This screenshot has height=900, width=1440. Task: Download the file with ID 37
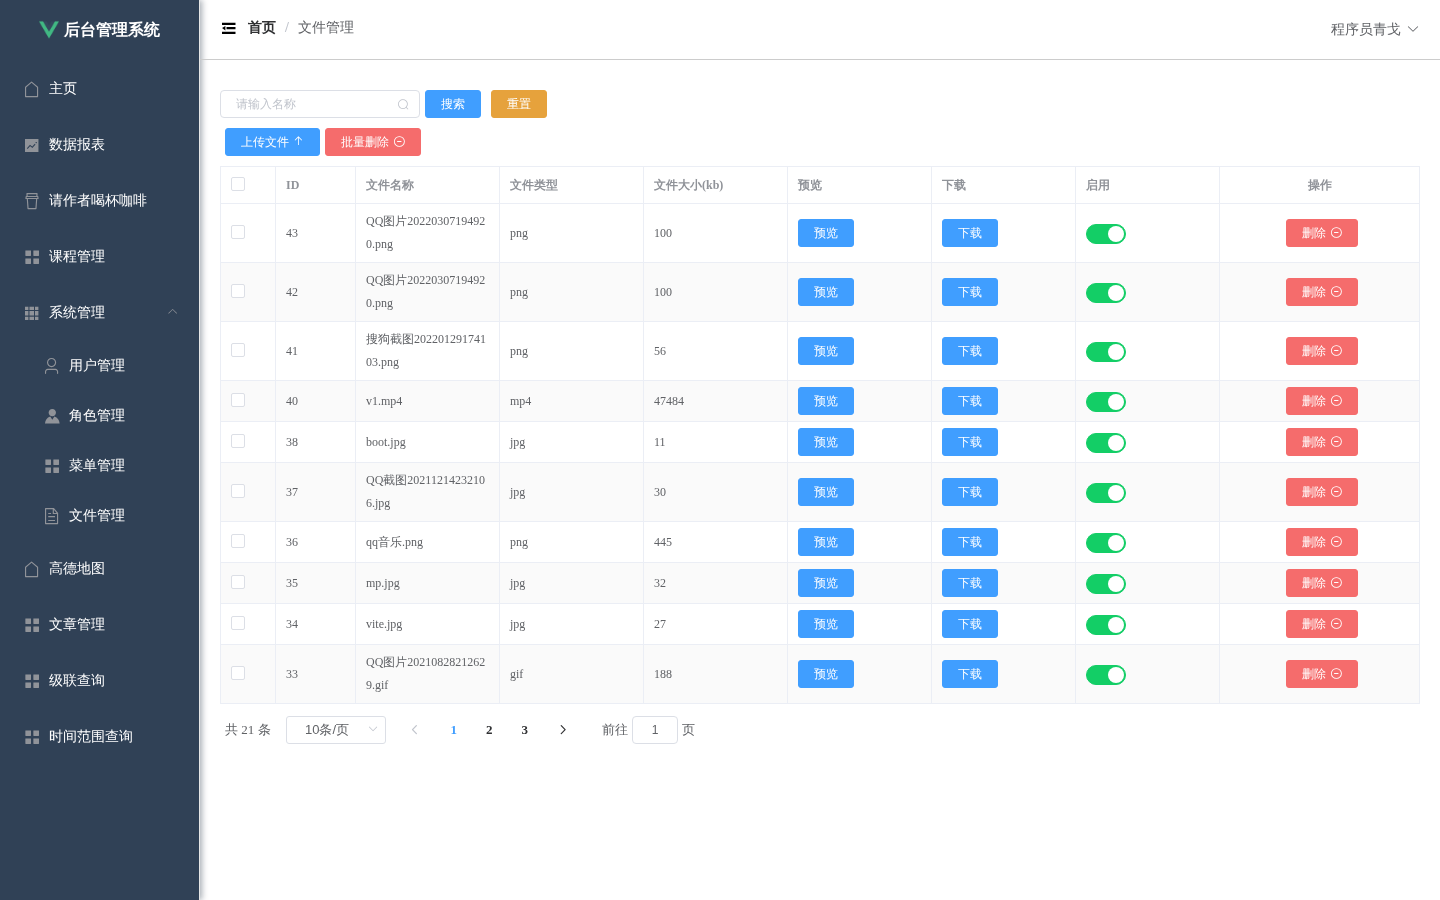click(x=970, y=492)
